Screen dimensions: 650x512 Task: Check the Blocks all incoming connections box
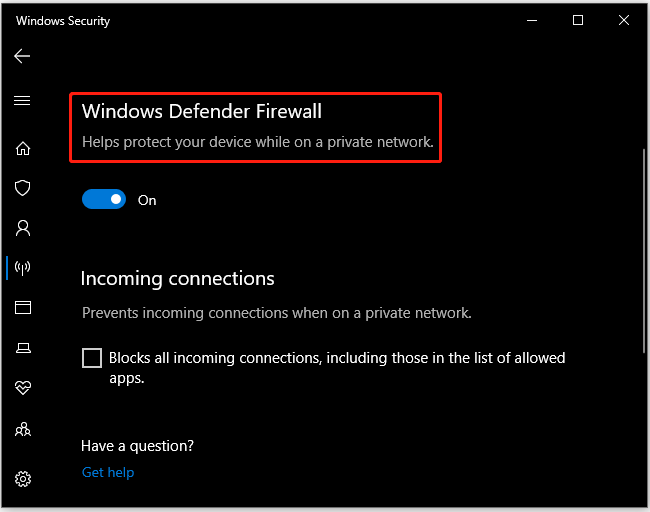click(x=92, y=358)
